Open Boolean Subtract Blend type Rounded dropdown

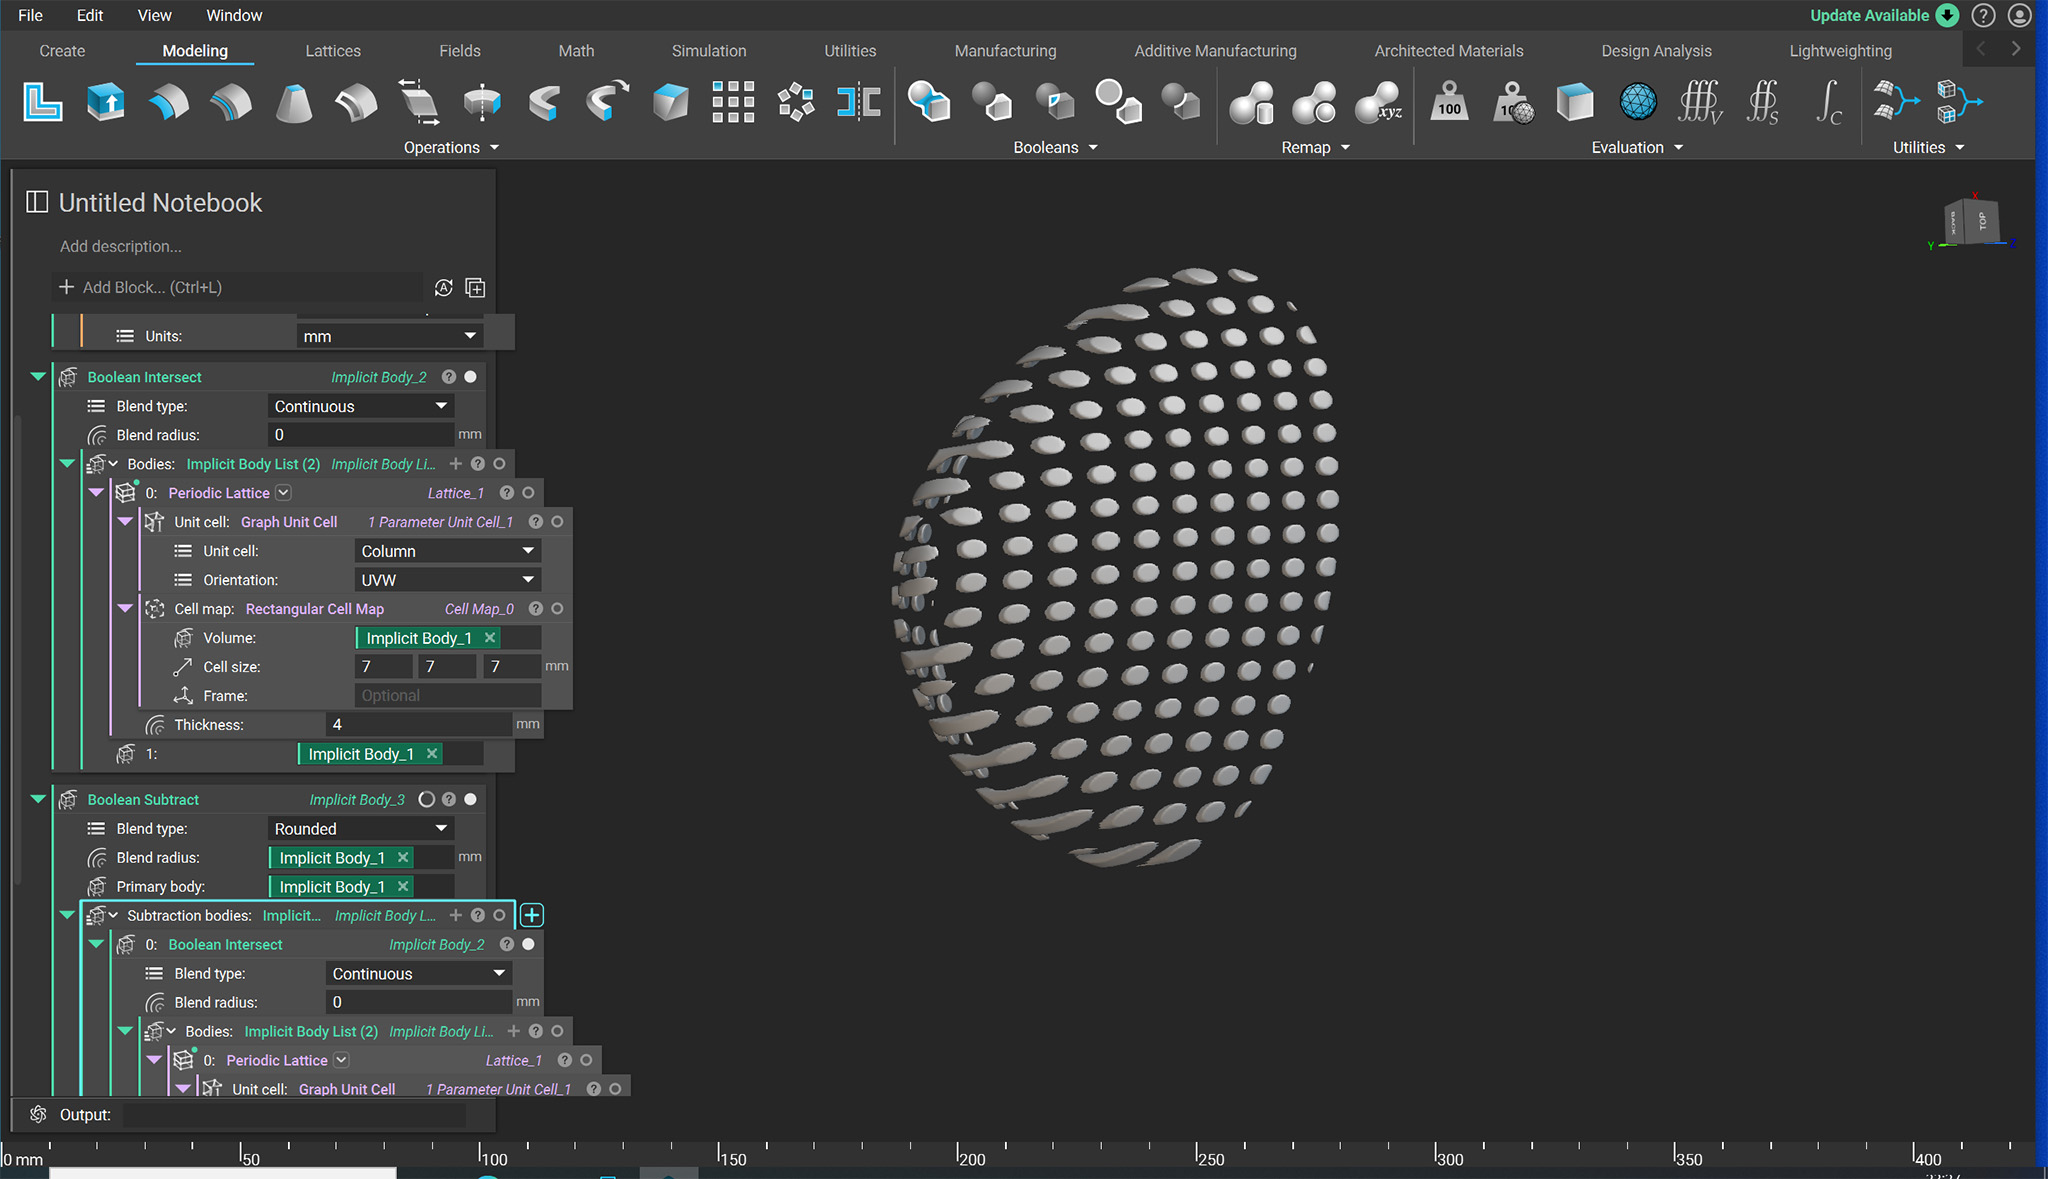(x=360, y=829)
